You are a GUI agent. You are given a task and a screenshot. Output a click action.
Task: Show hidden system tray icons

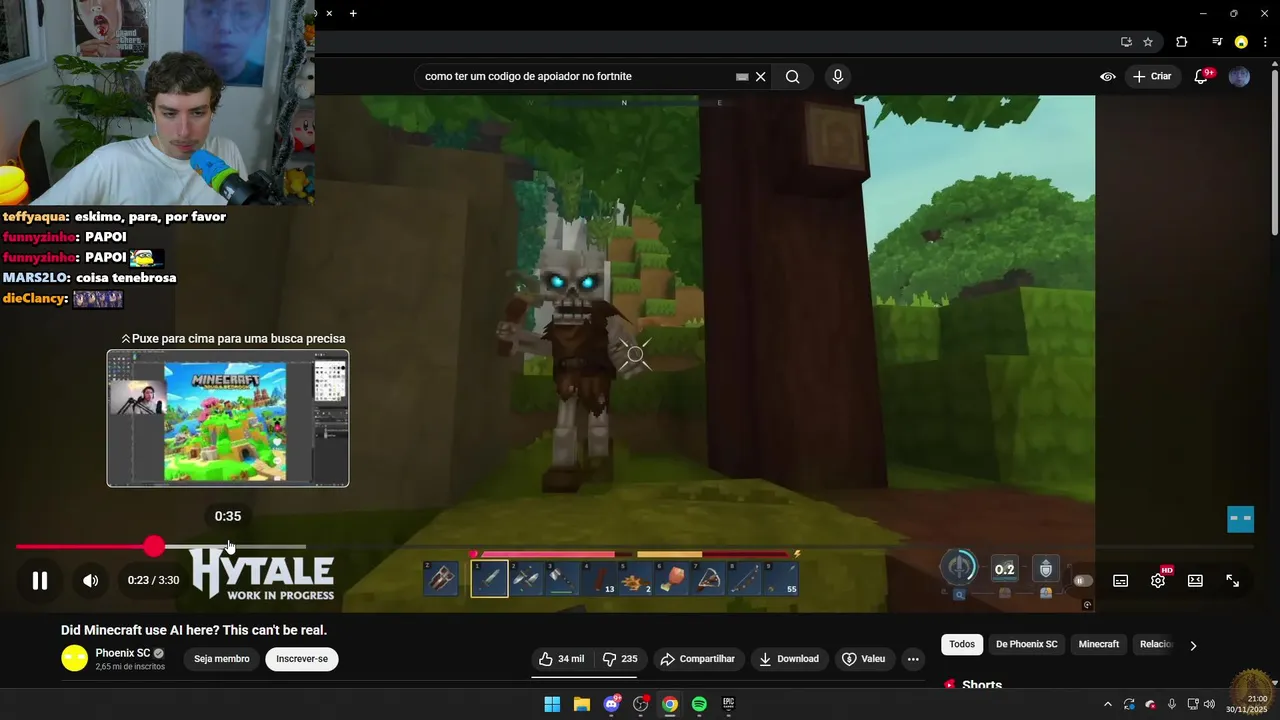pos(1107,704)
